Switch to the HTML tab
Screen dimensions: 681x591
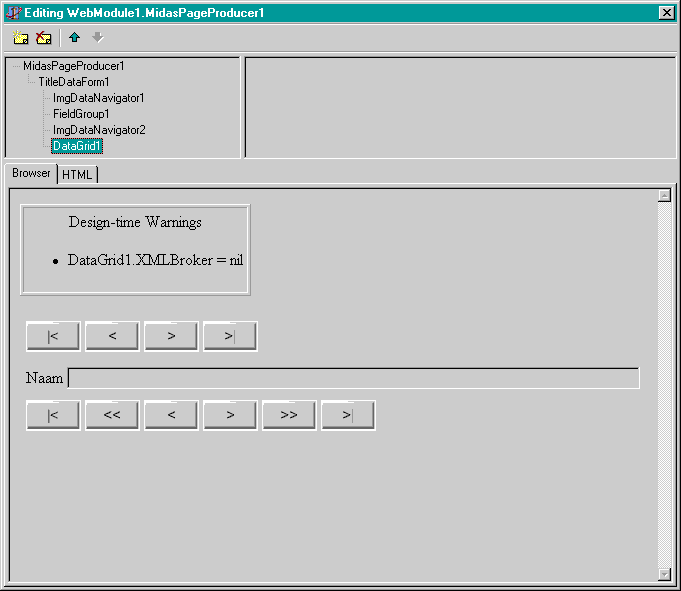pos(77,175)
